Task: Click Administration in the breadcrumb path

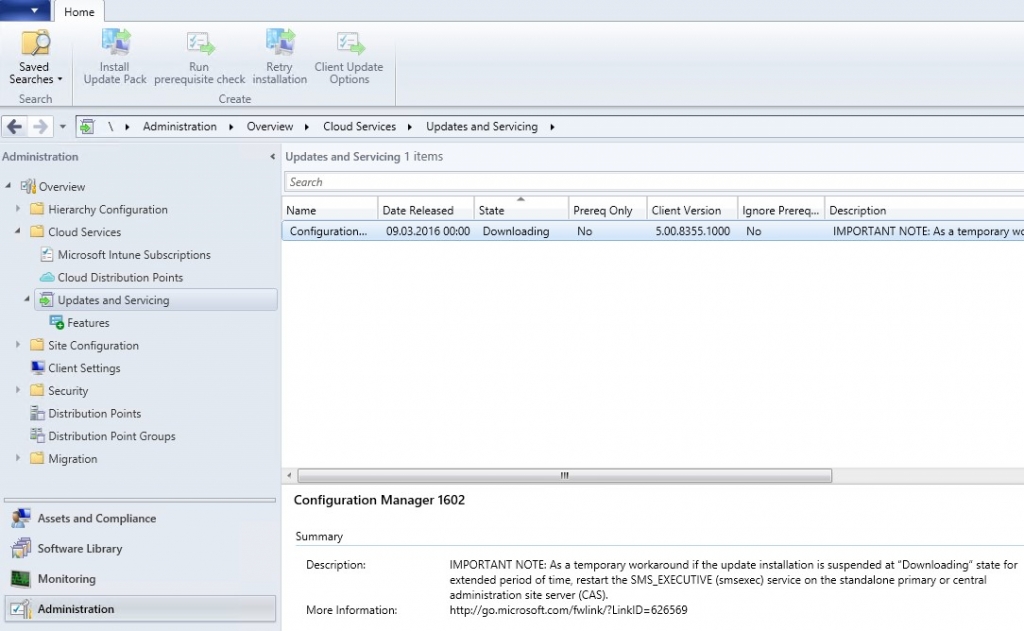Action: [180, 127]
